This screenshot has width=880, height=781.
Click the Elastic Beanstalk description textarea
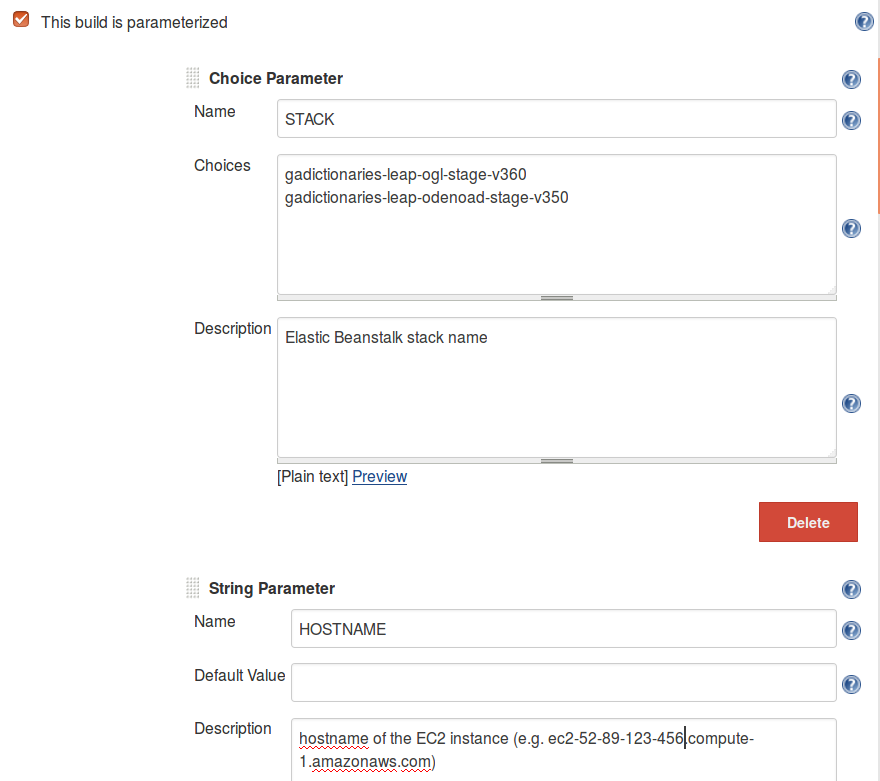556,386
